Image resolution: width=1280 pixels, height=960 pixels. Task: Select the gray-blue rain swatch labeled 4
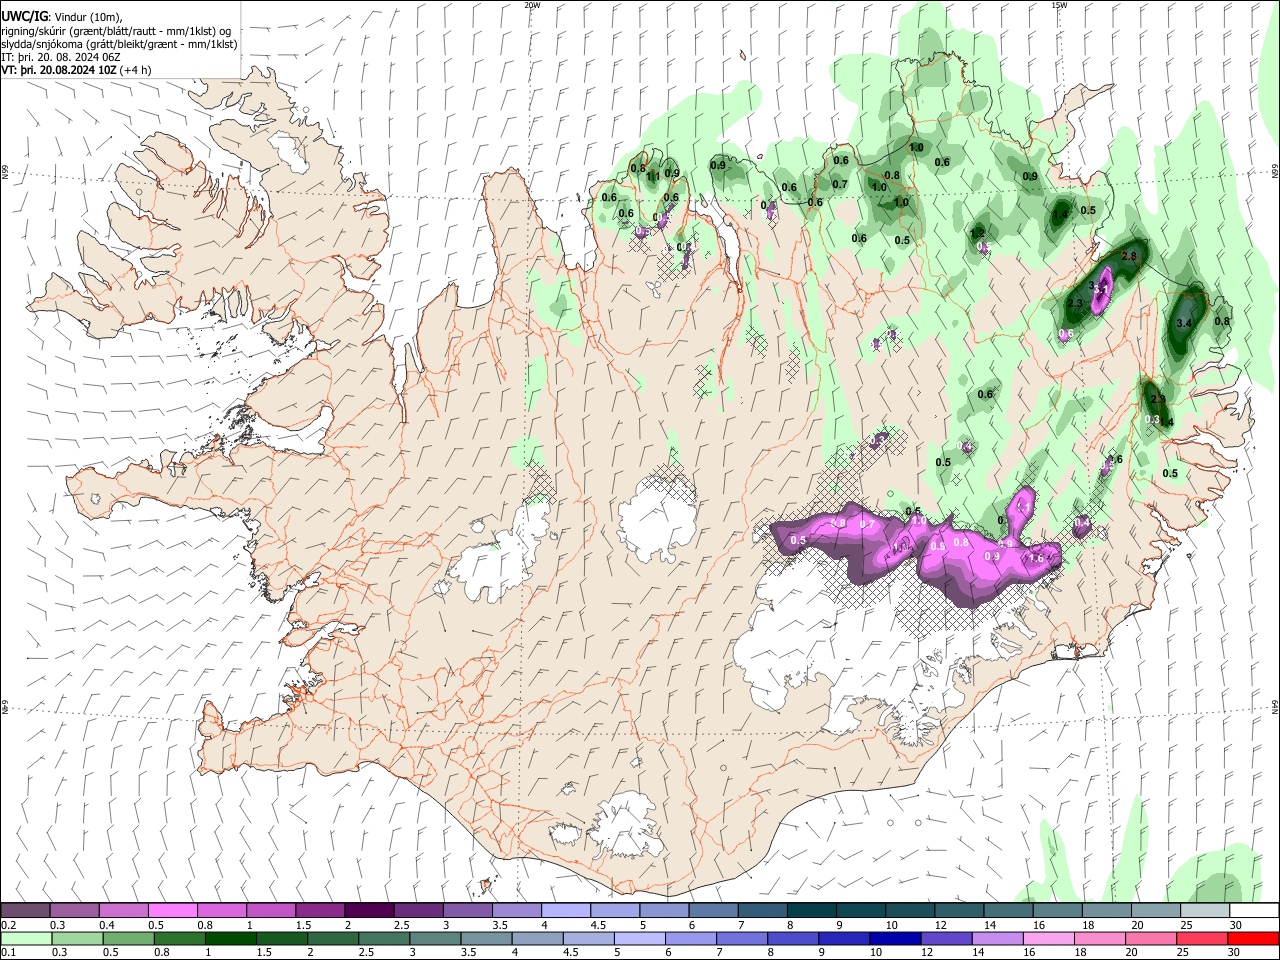point(537,938)
